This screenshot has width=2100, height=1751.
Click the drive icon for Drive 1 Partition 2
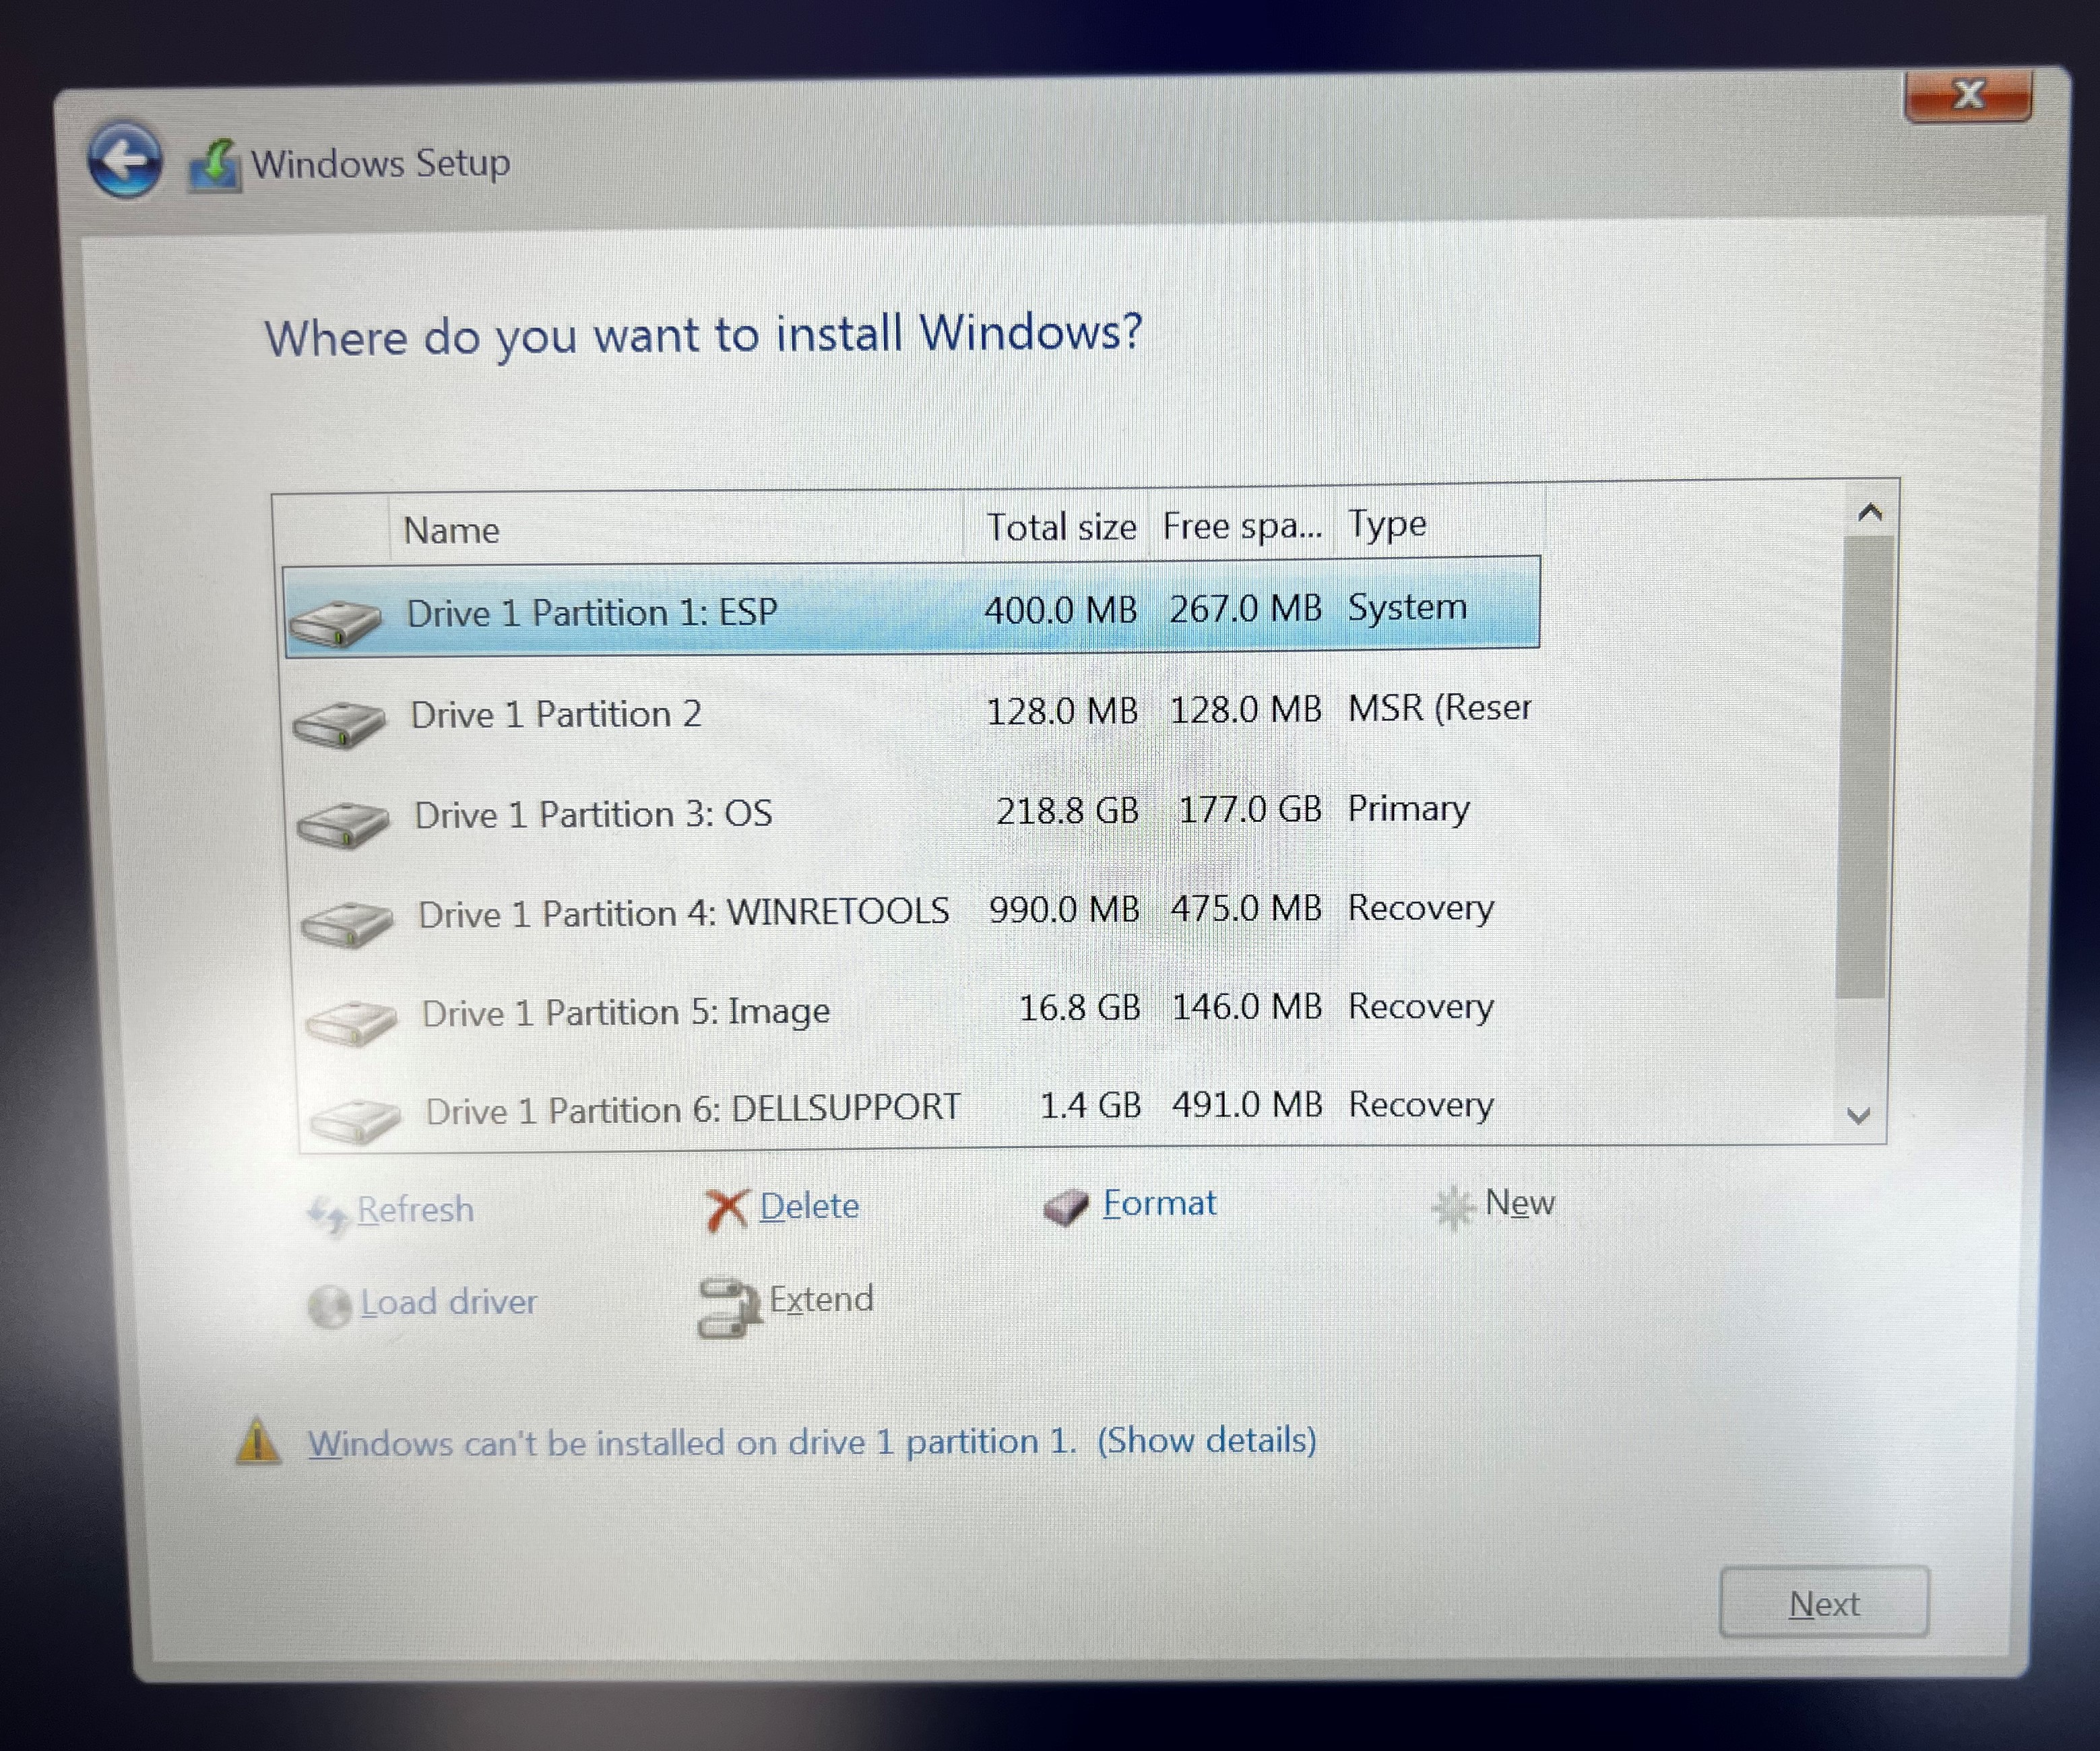(x=339, y=724)
